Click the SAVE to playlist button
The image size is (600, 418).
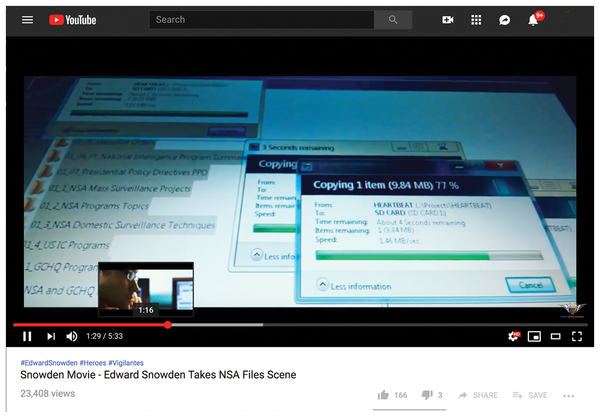tap(530, 395)
